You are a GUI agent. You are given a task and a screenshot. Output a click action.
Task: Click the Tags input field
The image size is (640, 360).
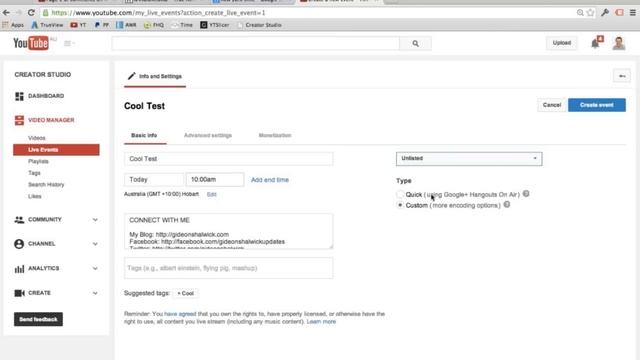(229, 268)
